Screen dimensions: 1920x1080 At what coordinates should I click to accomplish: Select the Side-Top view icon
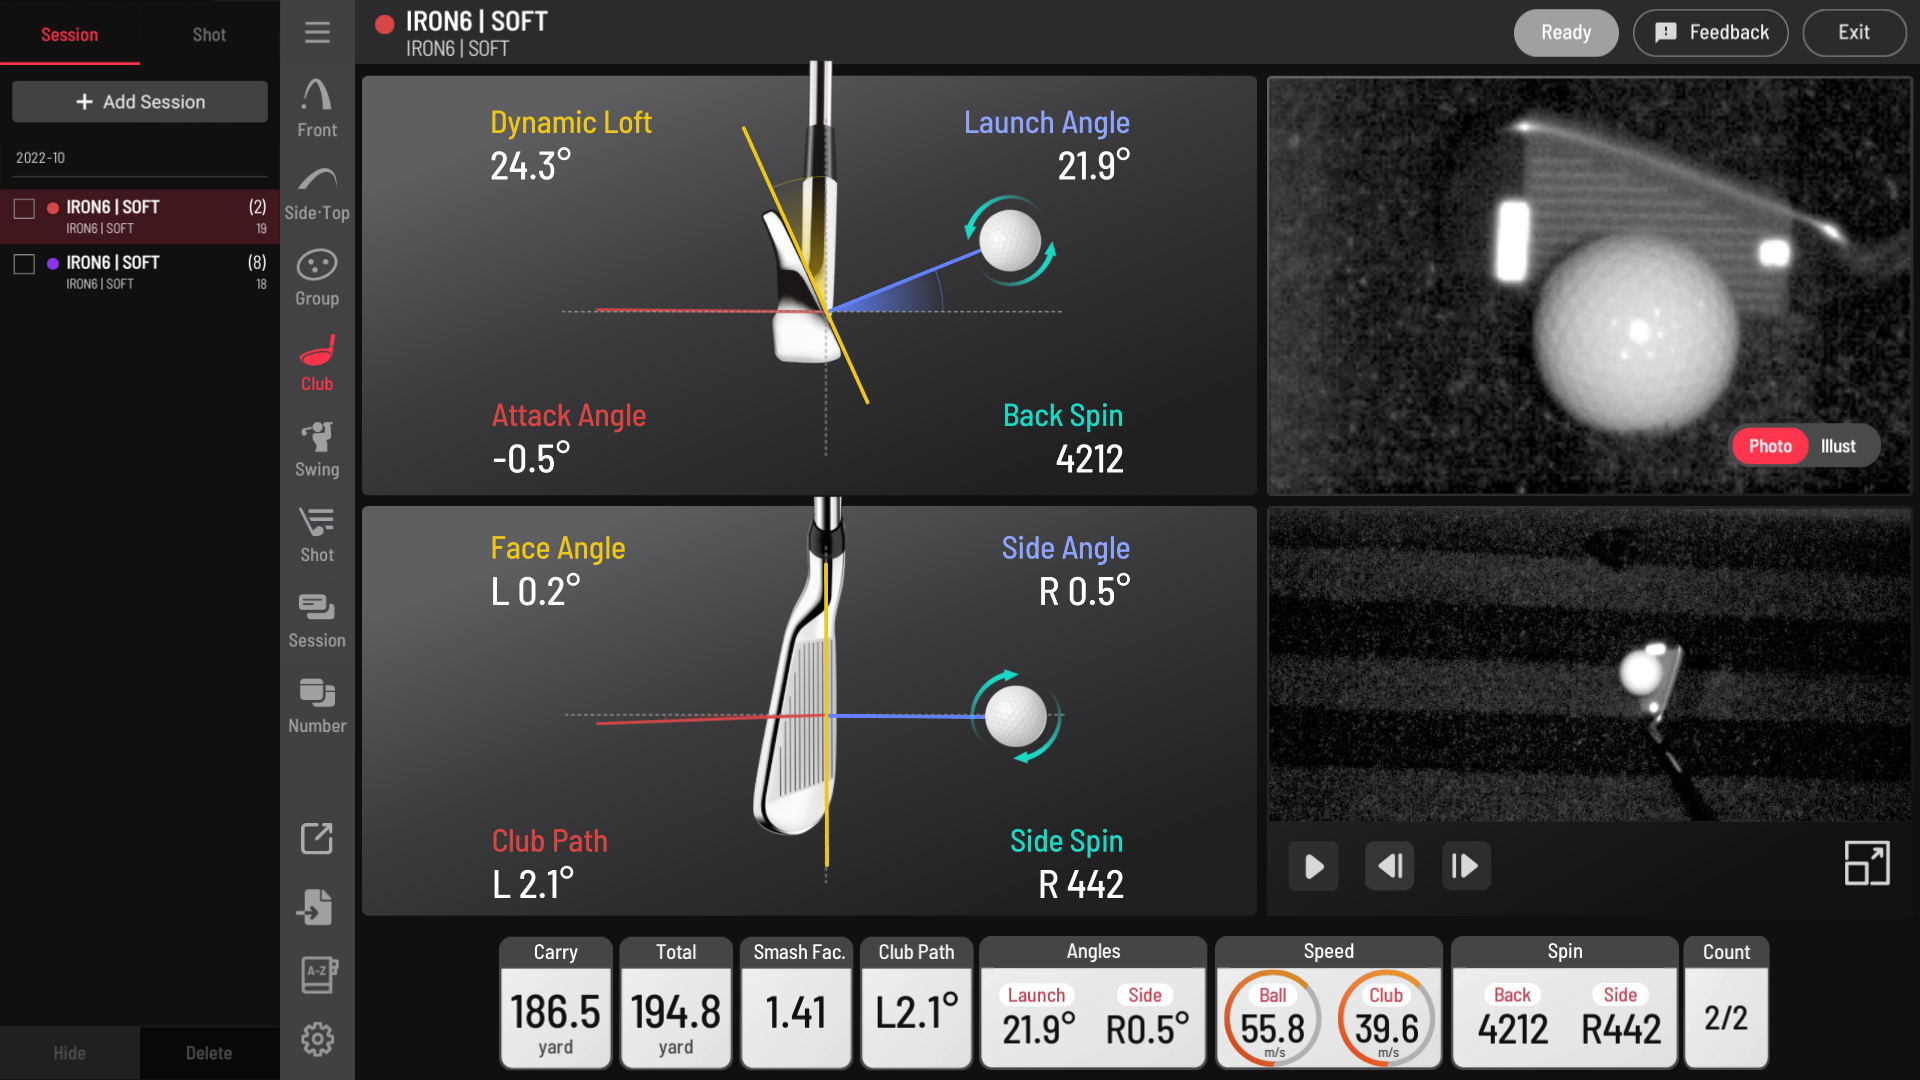click(x=317, y=194)
